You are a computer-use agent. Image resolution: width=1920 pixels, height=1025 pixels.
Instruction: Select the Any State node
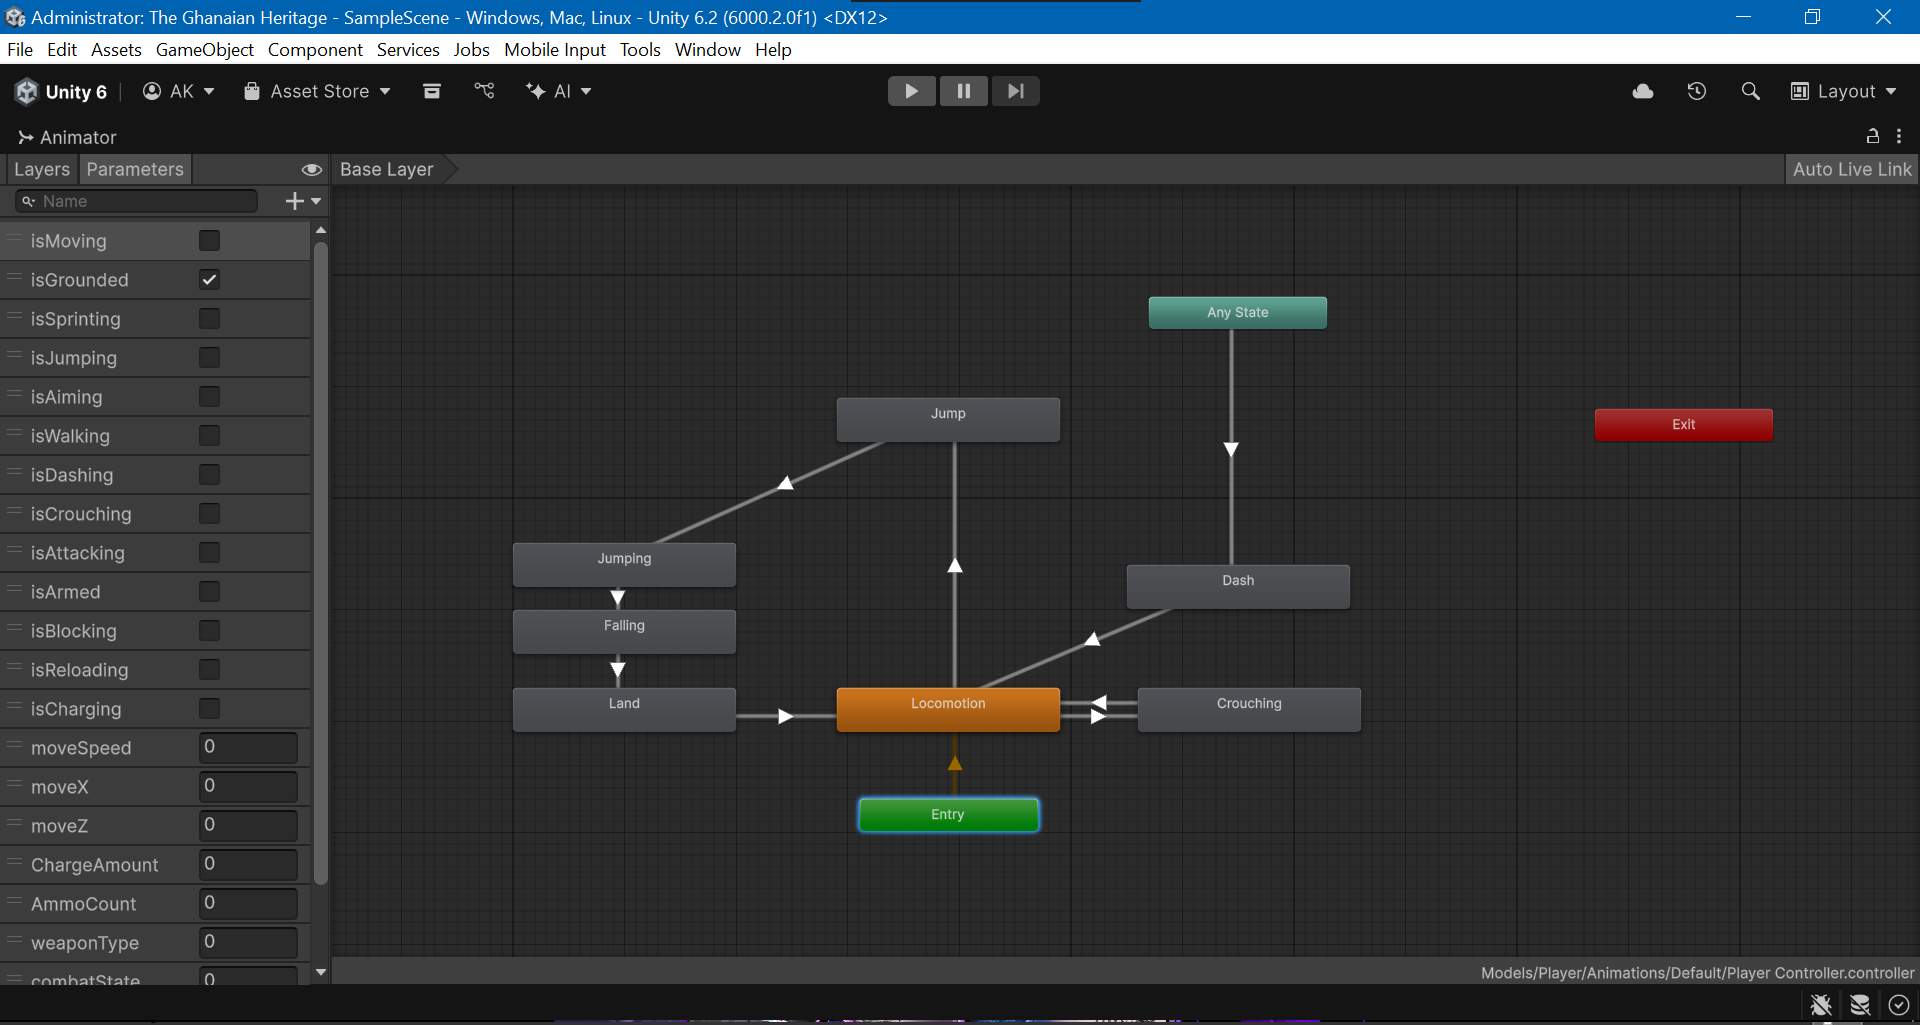click(1238, 312)
